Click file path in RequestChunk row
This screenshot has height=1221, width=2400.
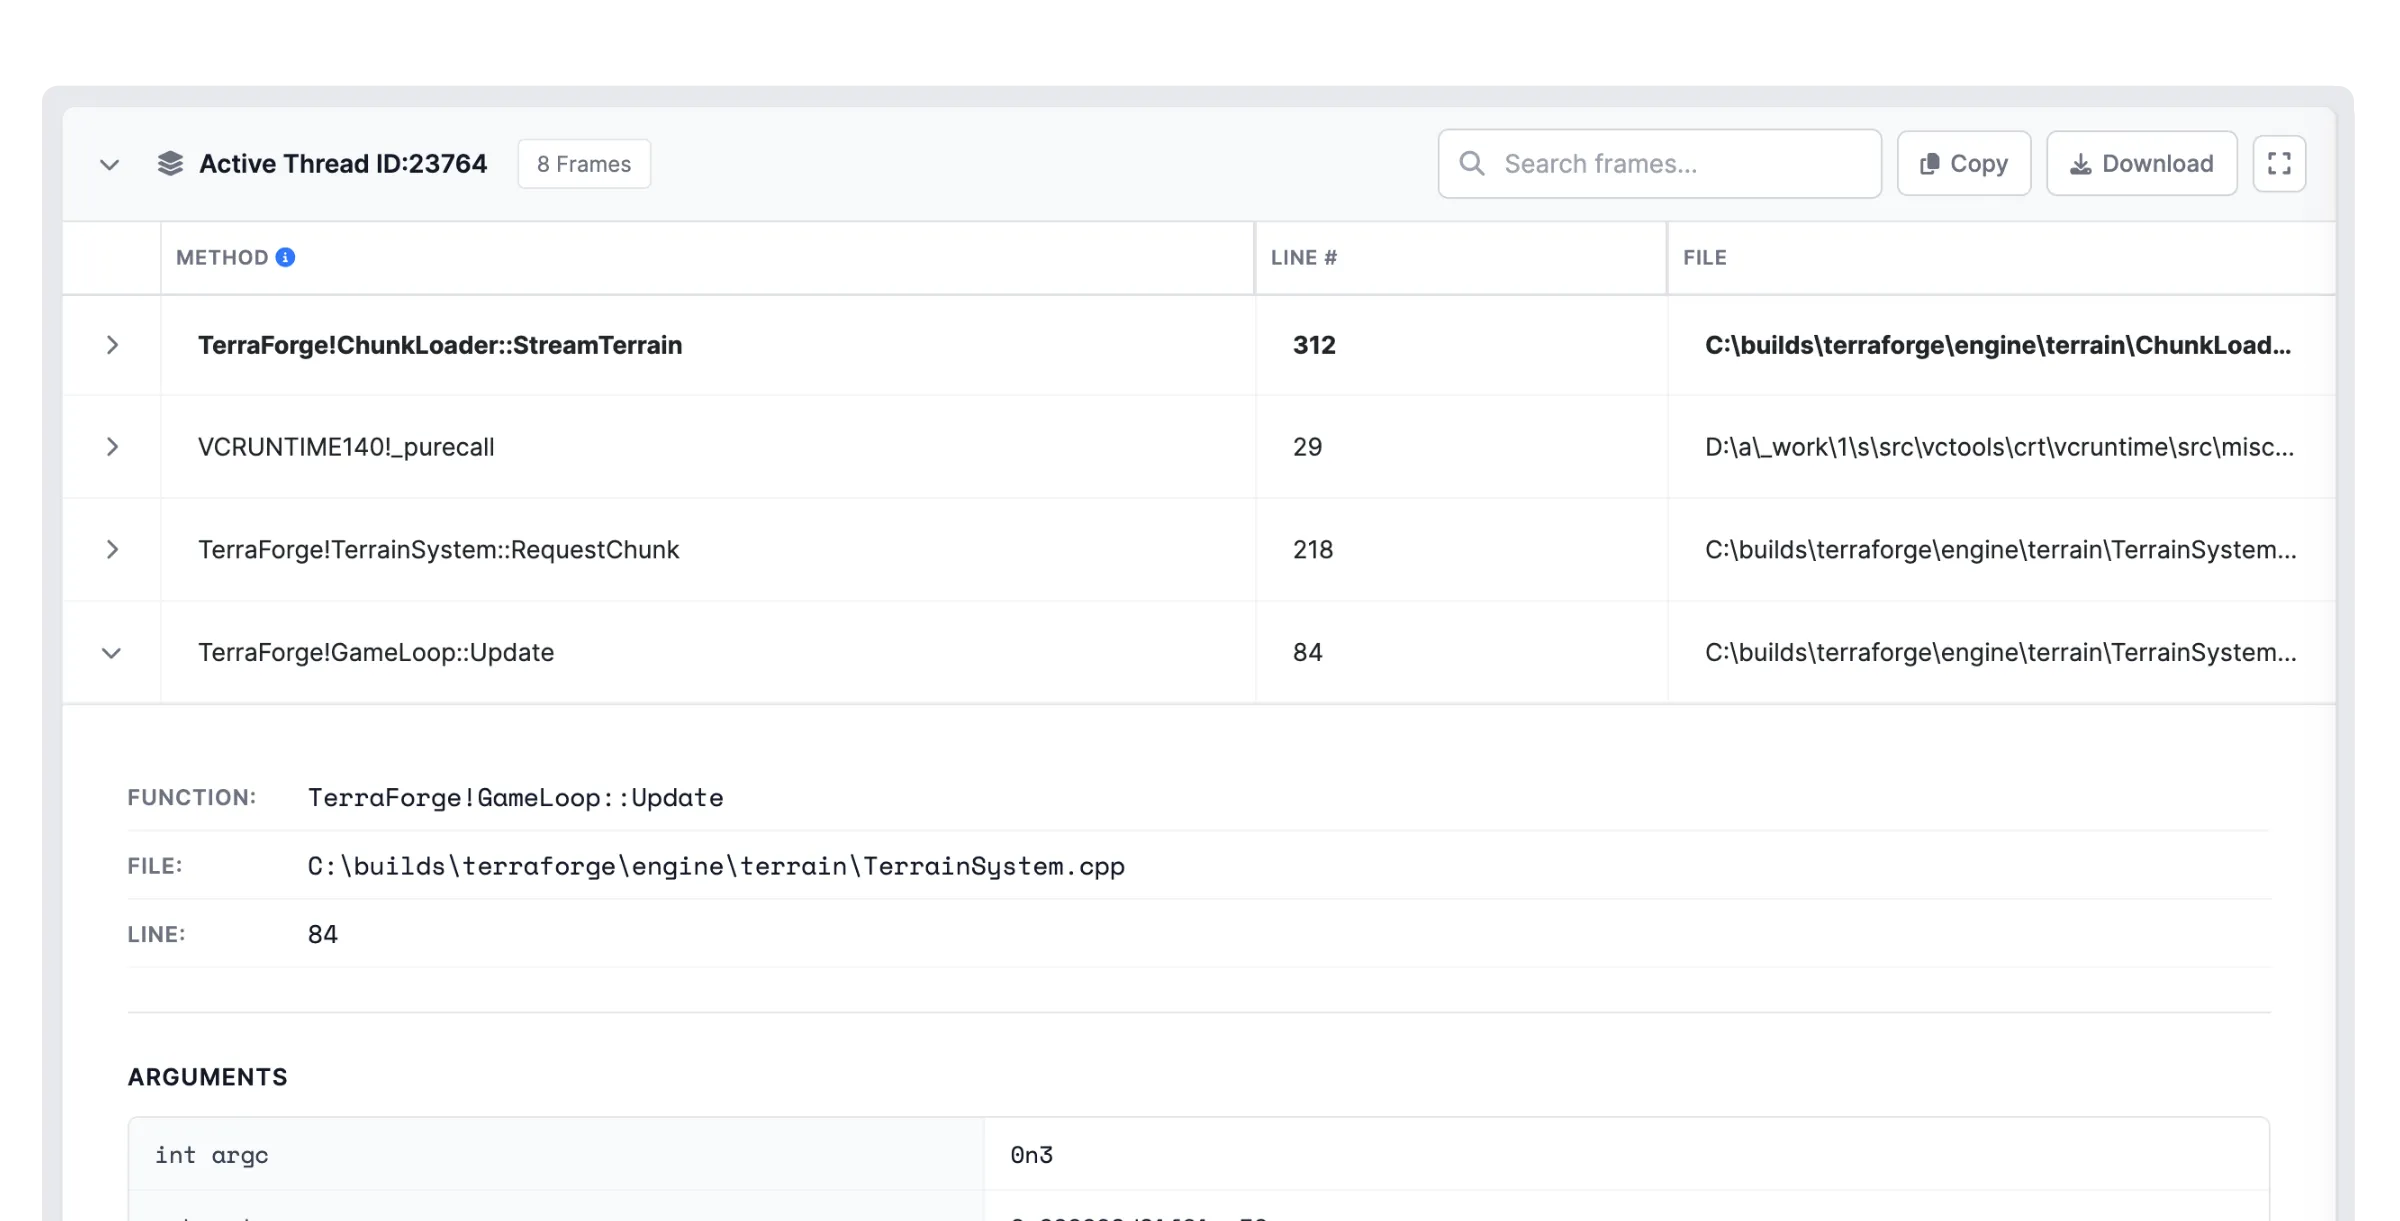click(x=2001, y=550)
